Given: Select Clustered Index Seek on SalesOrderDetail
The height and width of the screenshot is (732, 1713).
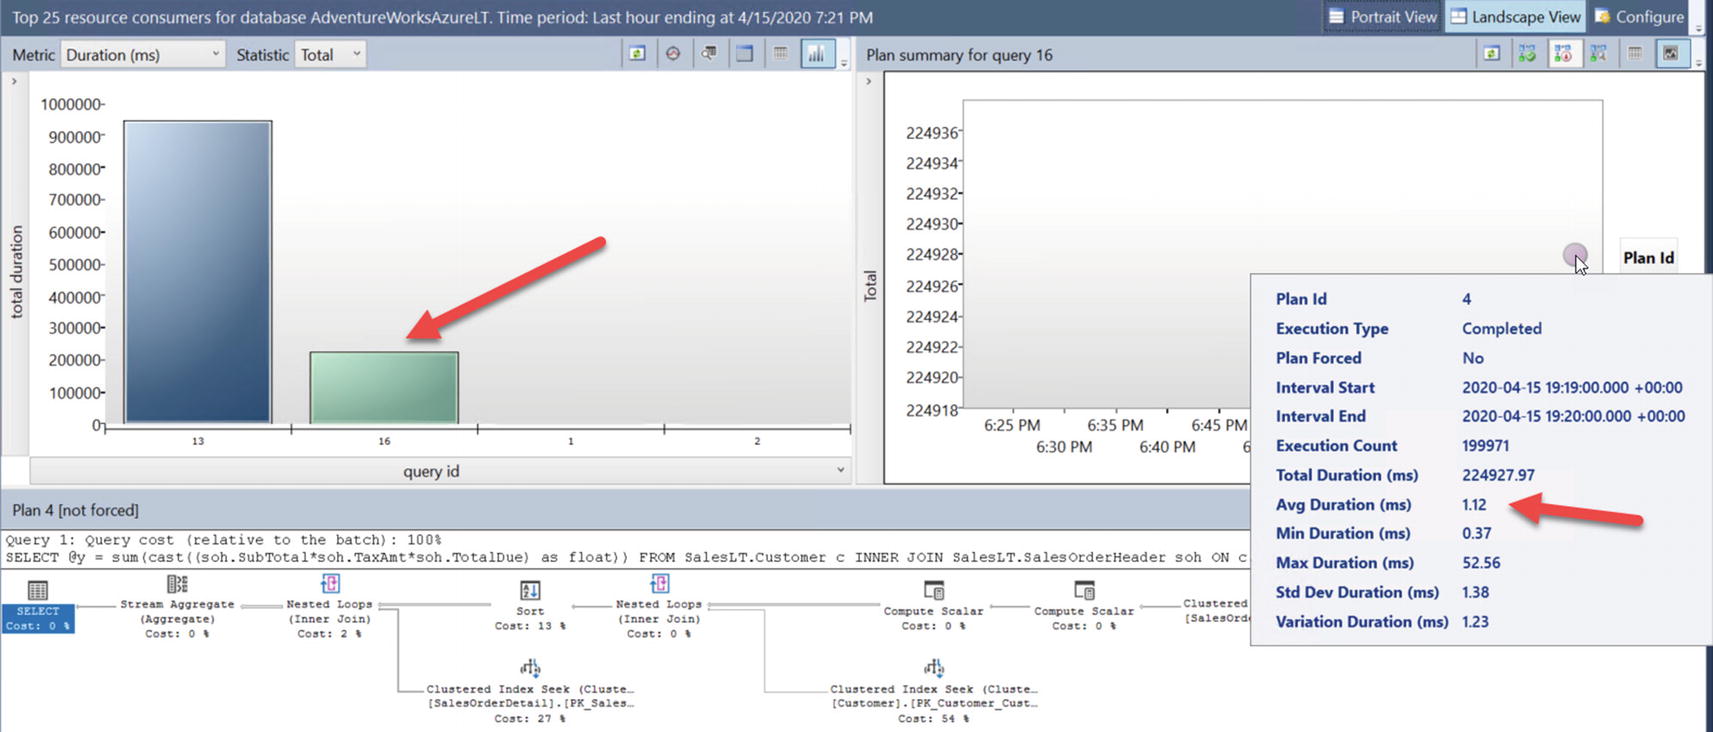Looking at the screenshot, I should [530, 691].
